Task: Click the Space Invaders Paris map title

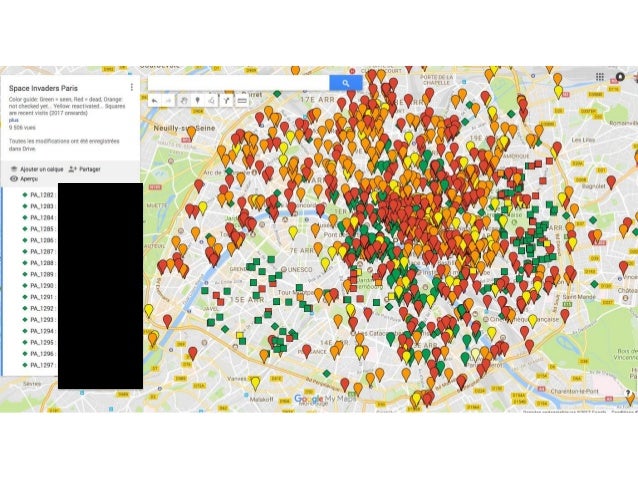Action: pos(43,88)
